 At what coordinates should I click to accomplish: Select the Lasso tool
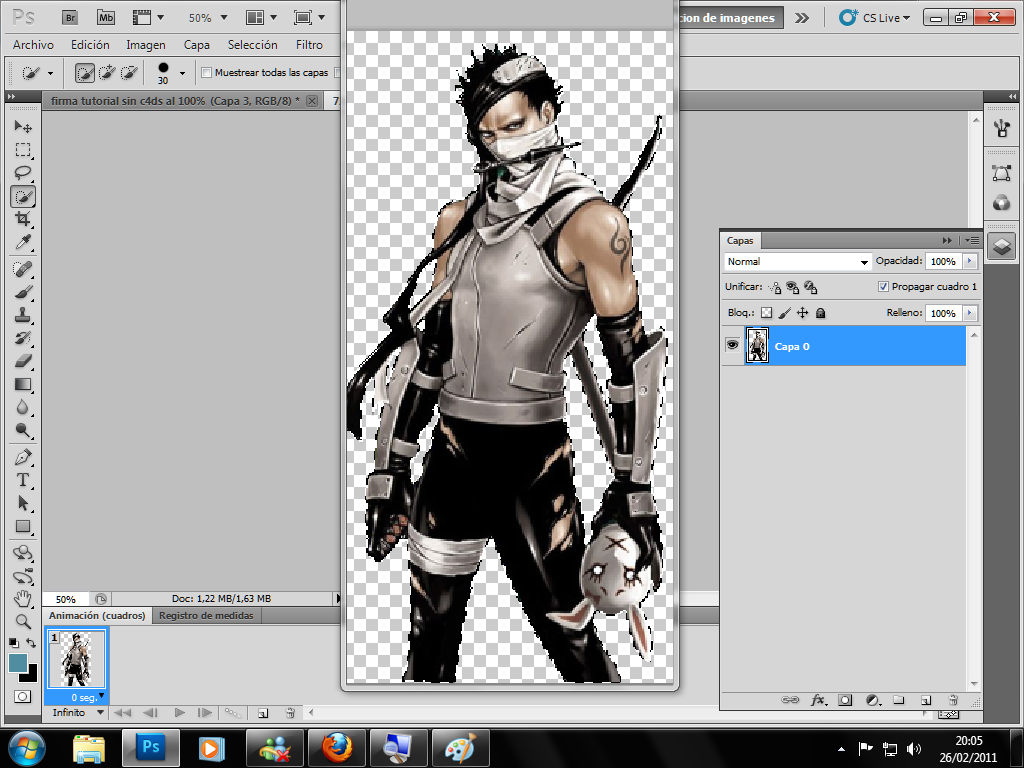tap(23, 173)
